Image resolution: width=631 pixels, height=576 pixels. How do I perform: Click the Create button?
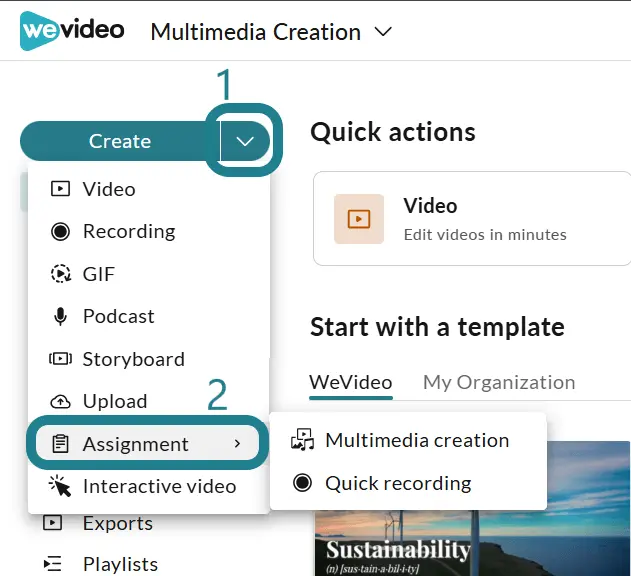point(120,141)
